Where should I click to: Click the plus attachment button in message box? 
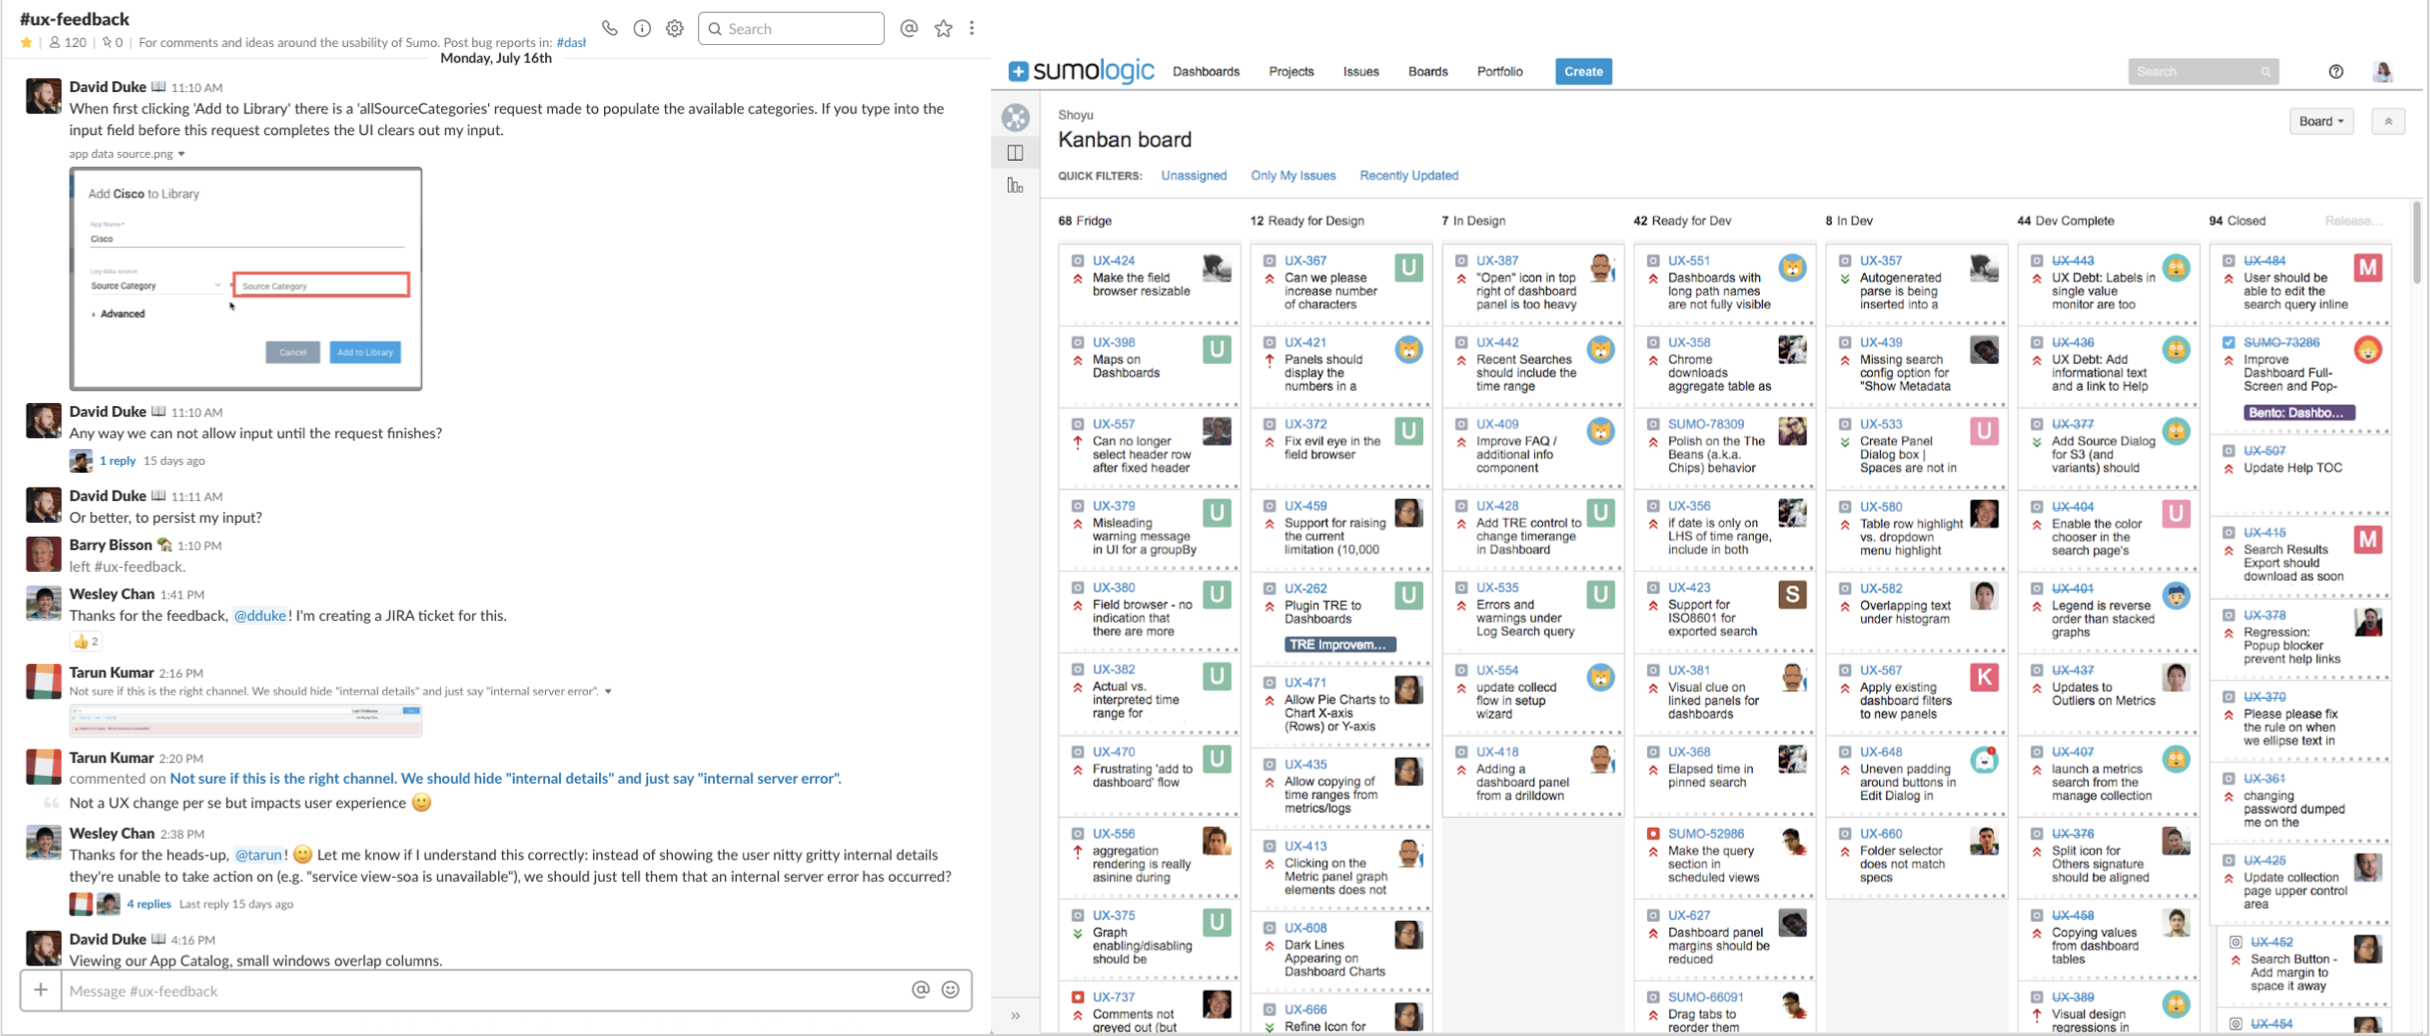click(x=40, y=990)
